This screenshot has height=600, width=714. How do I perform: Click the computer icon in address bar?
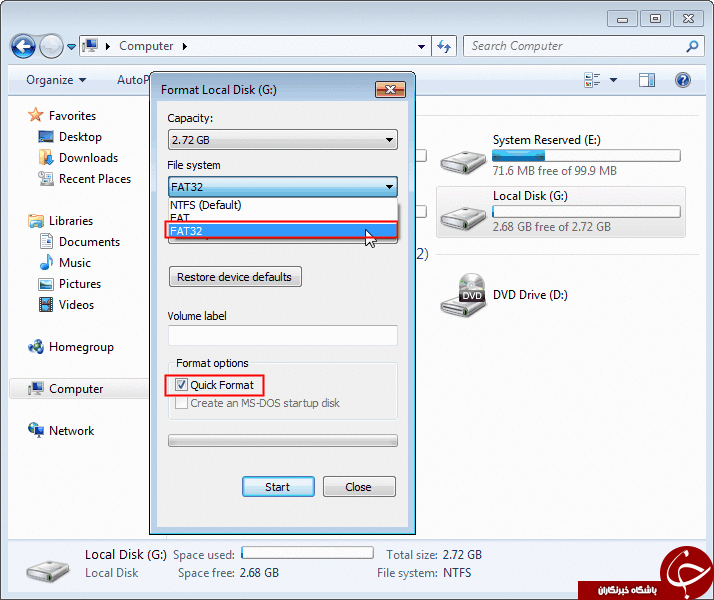pyautogui.click(x=90, y=46)
